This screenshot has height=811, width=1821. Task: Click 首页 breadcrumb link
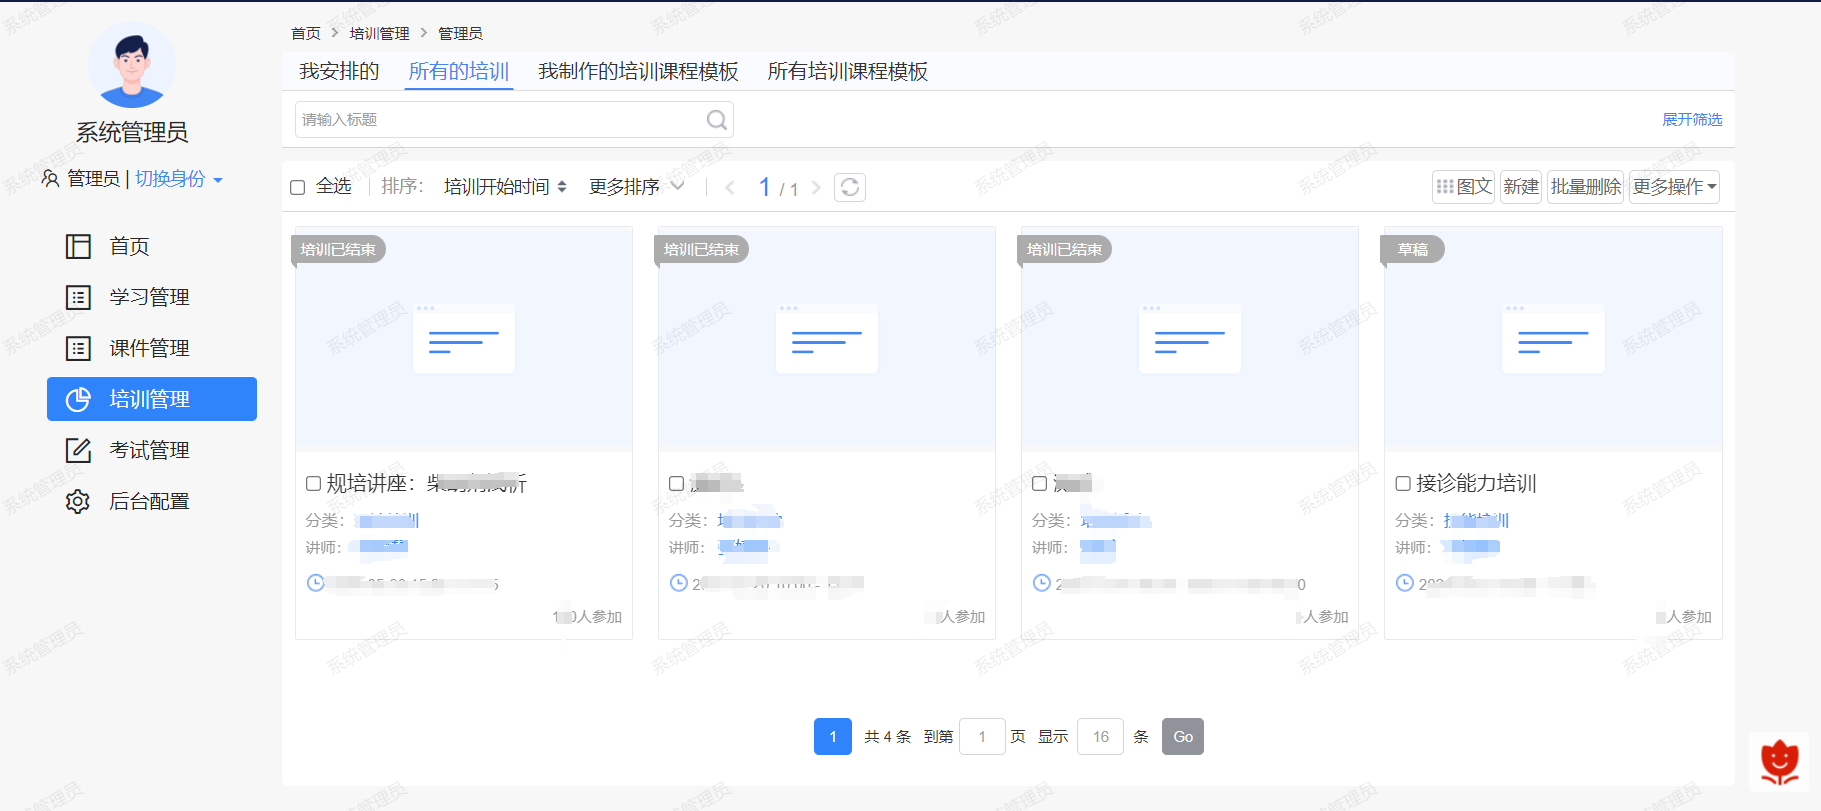click(306, 33)
